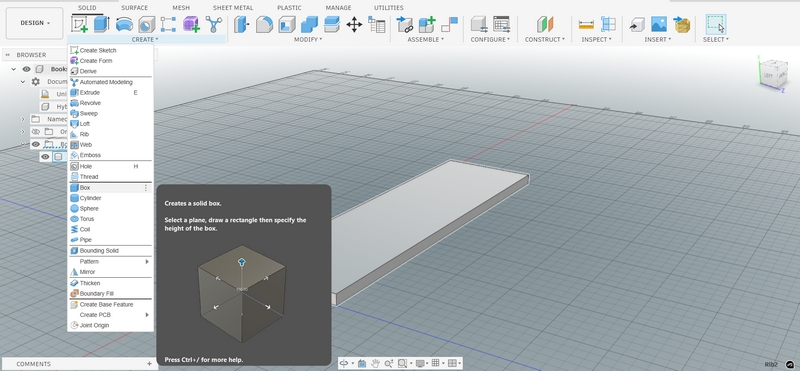Open the Change Parameters table icon

point(377,24)
